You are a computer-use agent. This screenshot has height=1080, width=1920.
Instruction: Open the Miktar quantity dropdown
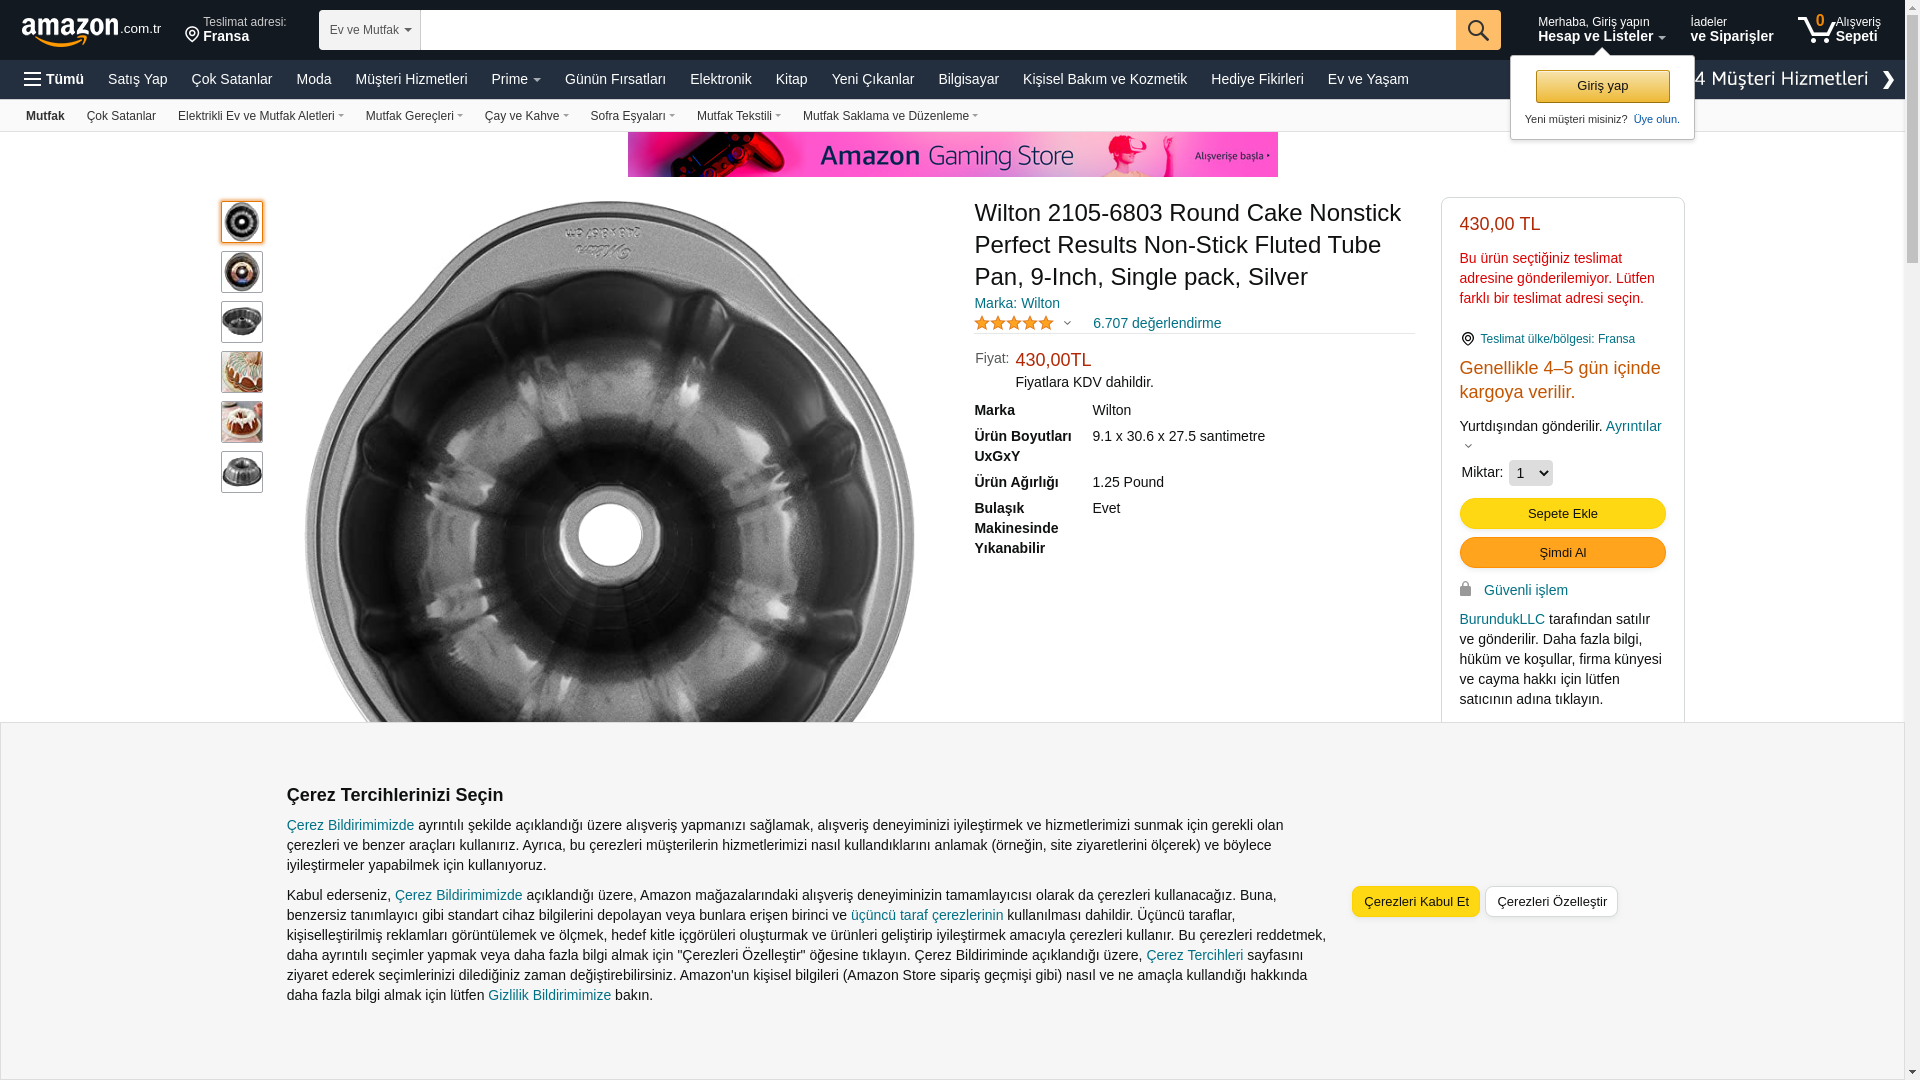(1530, 473)
